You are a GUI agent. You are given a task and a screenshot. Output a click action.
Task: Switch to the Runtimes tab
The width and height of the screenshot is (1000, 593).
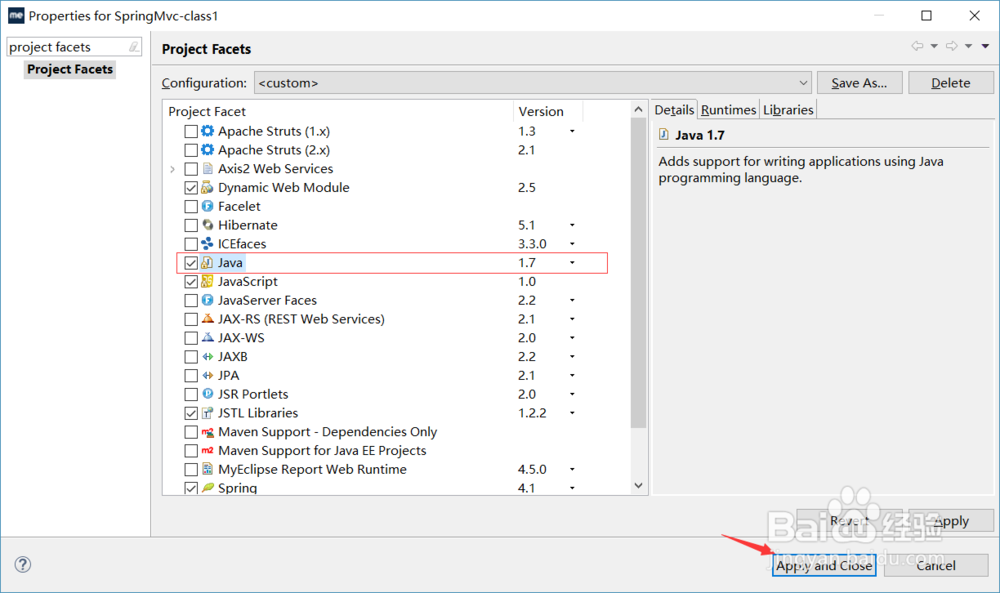click(728, 110)
